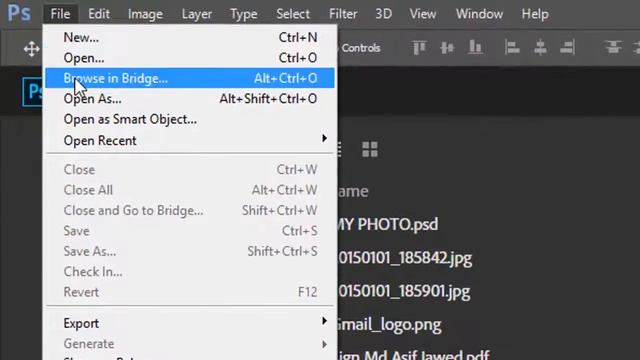Open the Edit menu
This screenshot has width=640, height=360.
pos(99,14)
